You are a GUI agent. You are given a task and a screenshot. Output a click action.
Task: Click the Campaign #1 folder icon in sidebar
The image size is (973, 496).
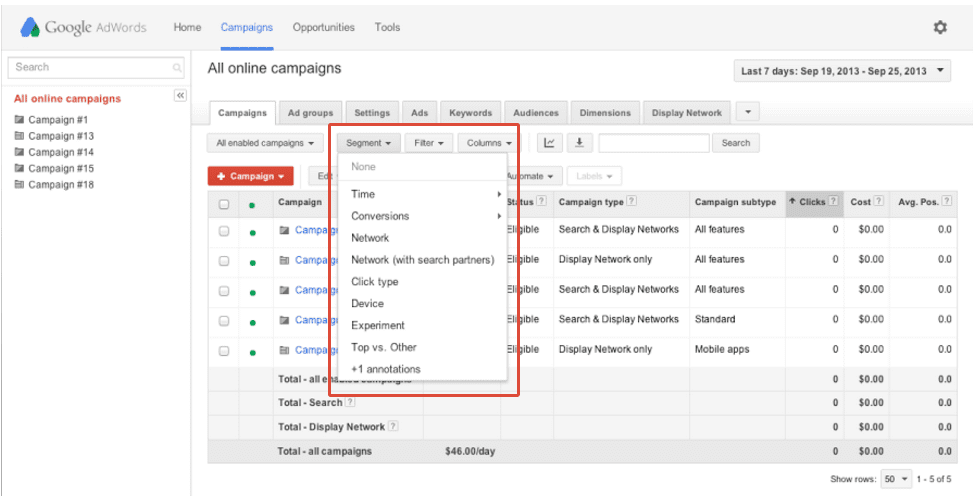[19, 120]
